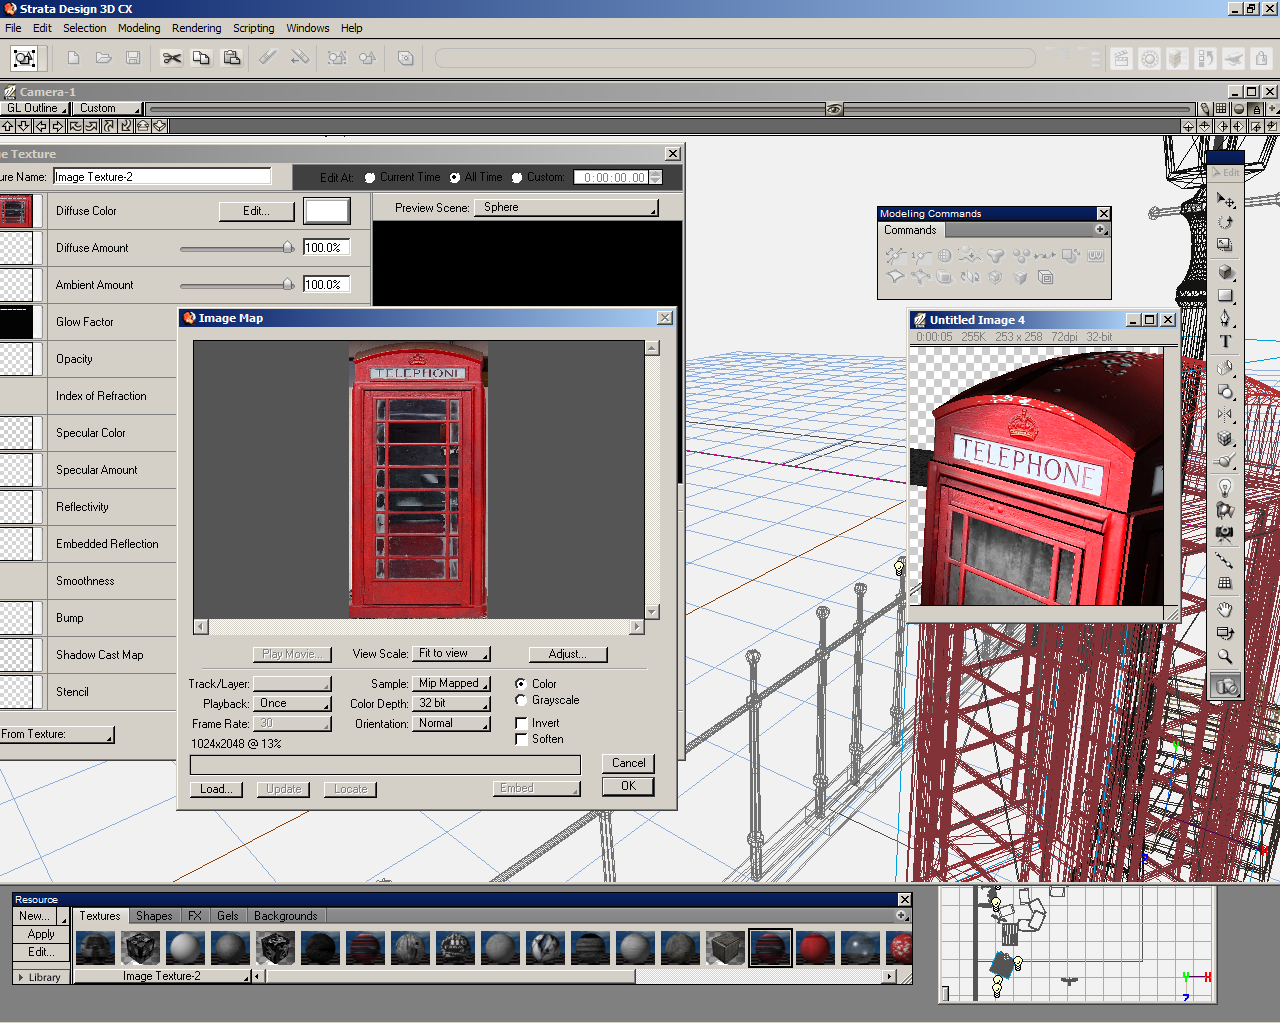Image resolution: width=1280 pixels, height=1024 pixels.
Task: Click the Paste clipboard toolbar icon
Action: (232, 58)
